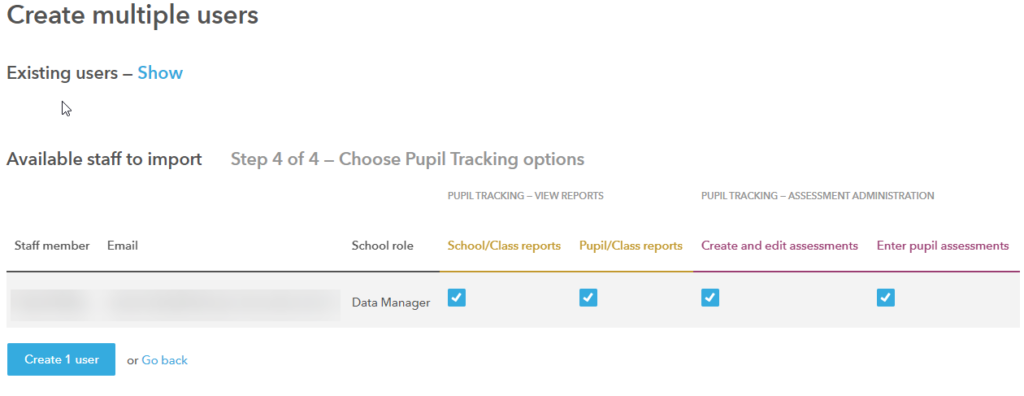Viewport: 1024px width, 396px height.
Task: Click the Create and edit assessments header
Action: (779, 246)
